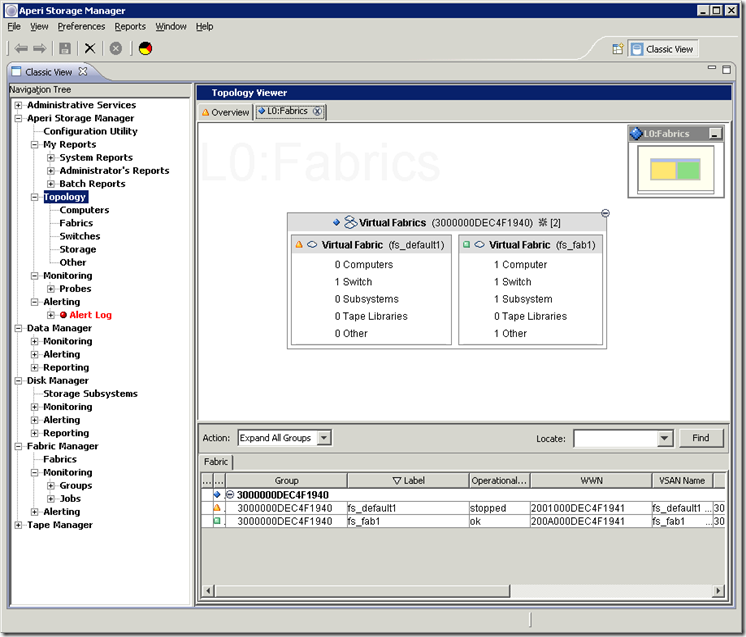Click the Find button
This screenshot has height=637, width=746.
point(701,438)
